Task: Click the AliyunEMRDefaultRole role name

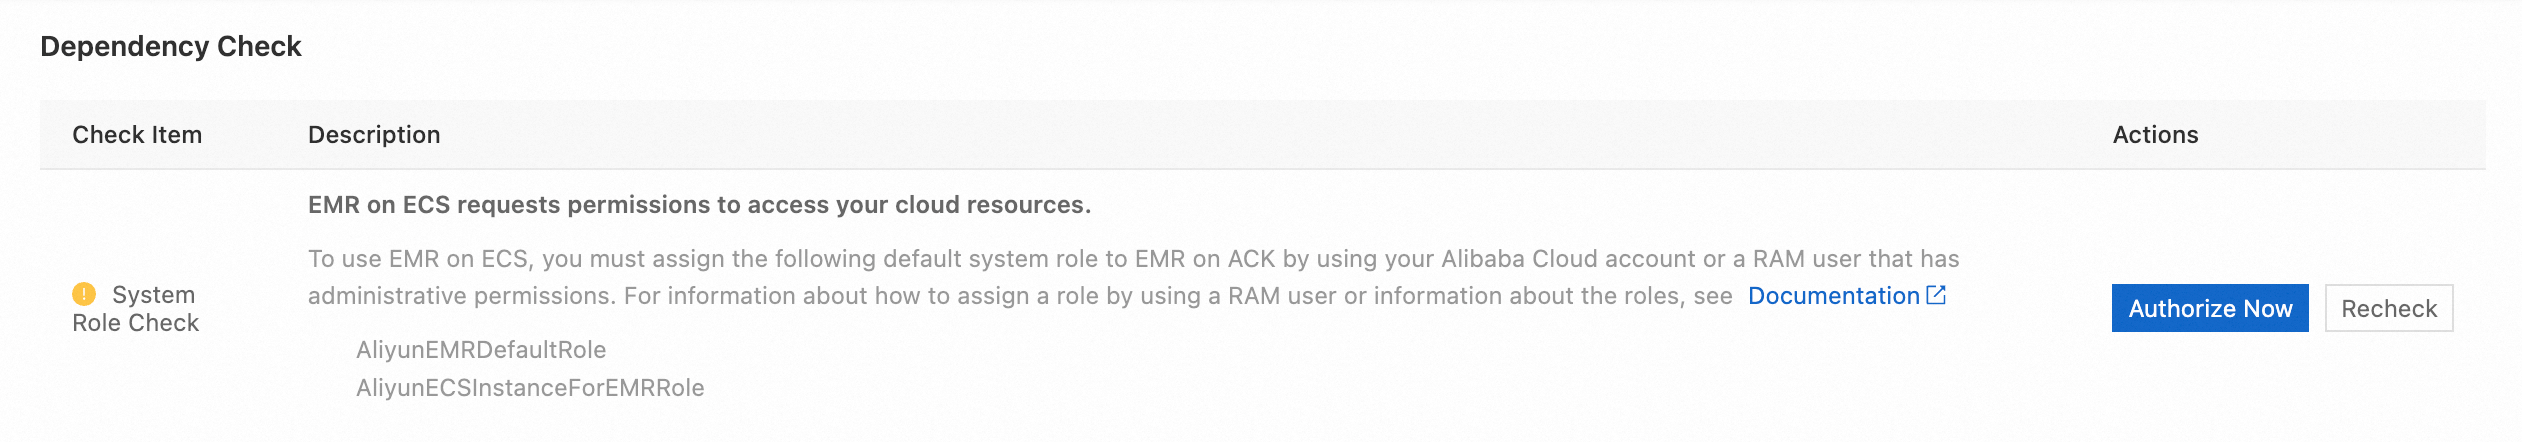Action: point(481,350)
